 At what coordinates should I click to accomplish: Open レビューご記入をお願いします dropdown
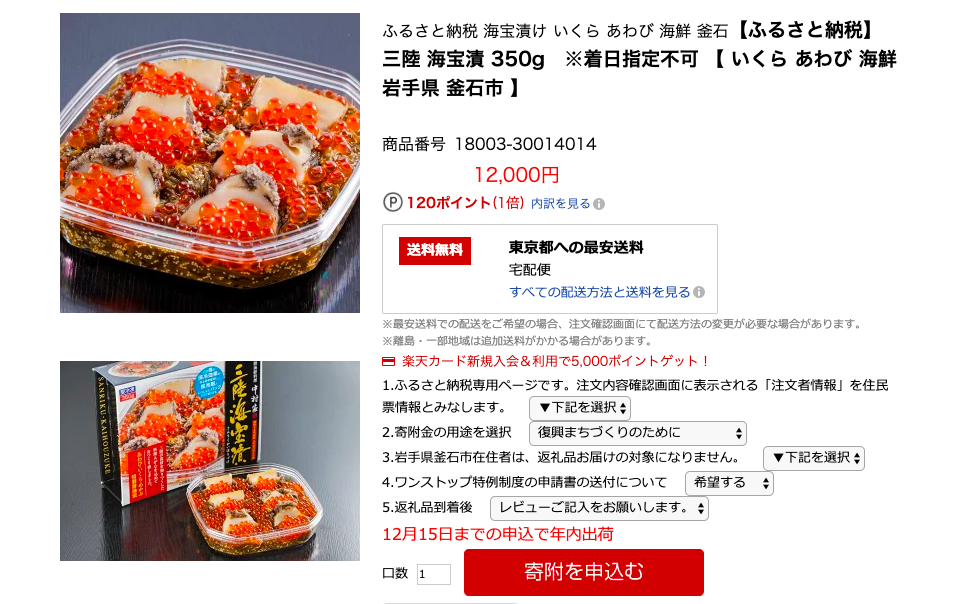coord(599,509)
